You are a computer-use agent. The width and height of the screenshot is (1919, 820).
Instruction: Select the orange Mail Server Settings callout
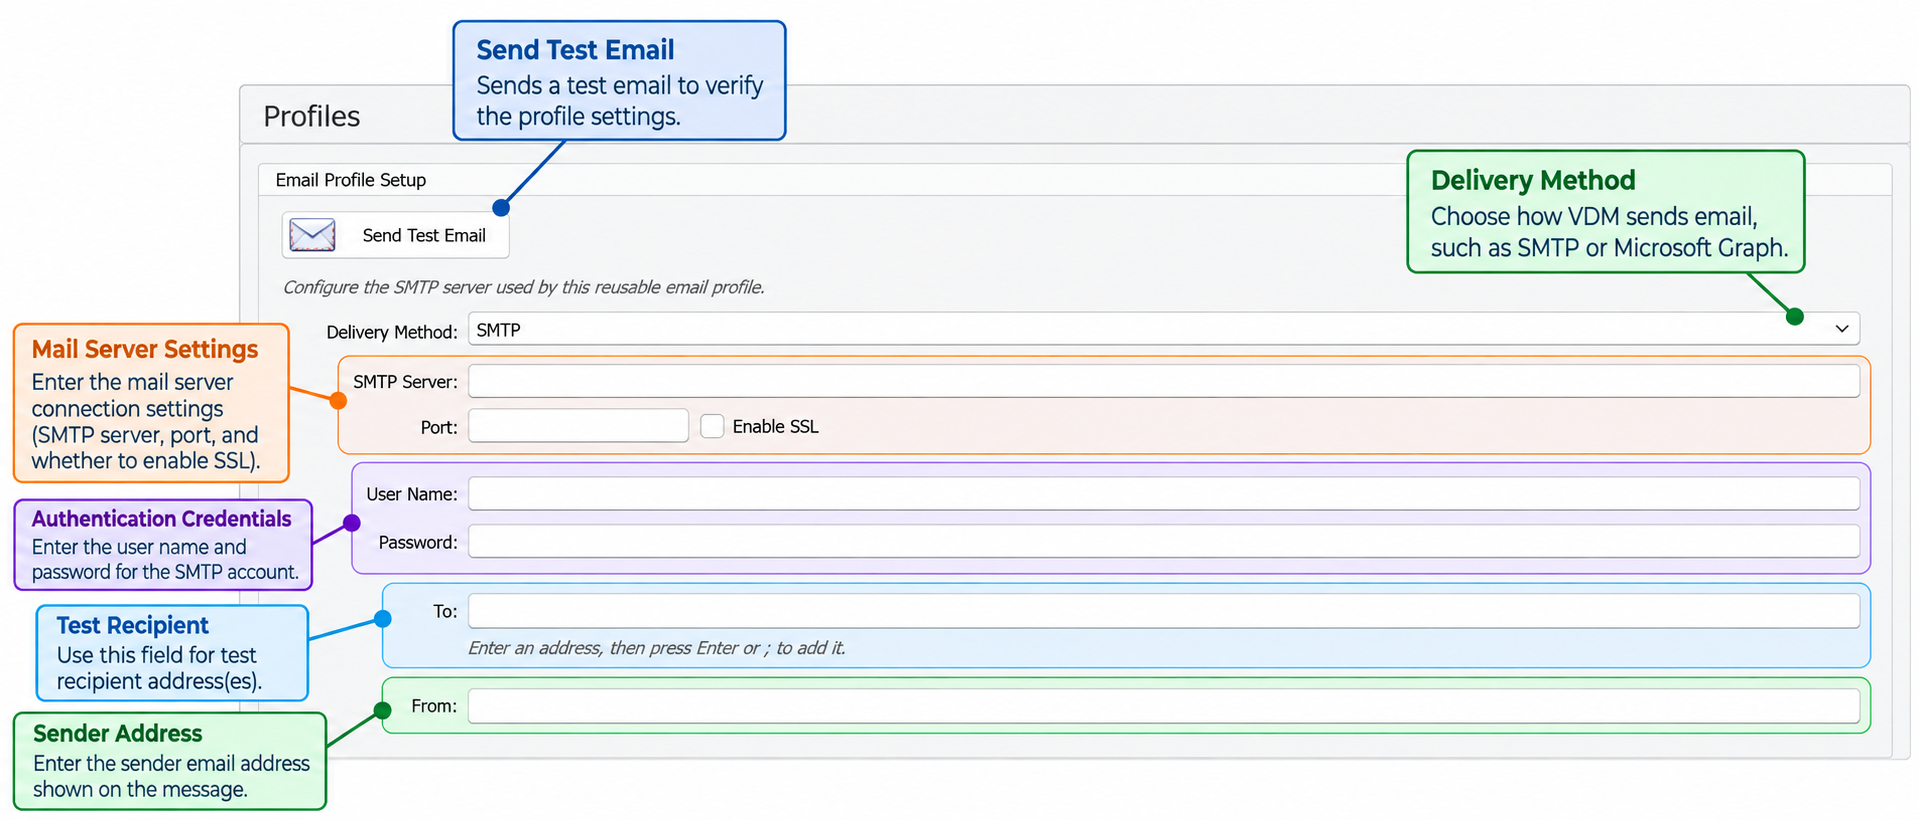pyautogui.click(x=151, y=403)
